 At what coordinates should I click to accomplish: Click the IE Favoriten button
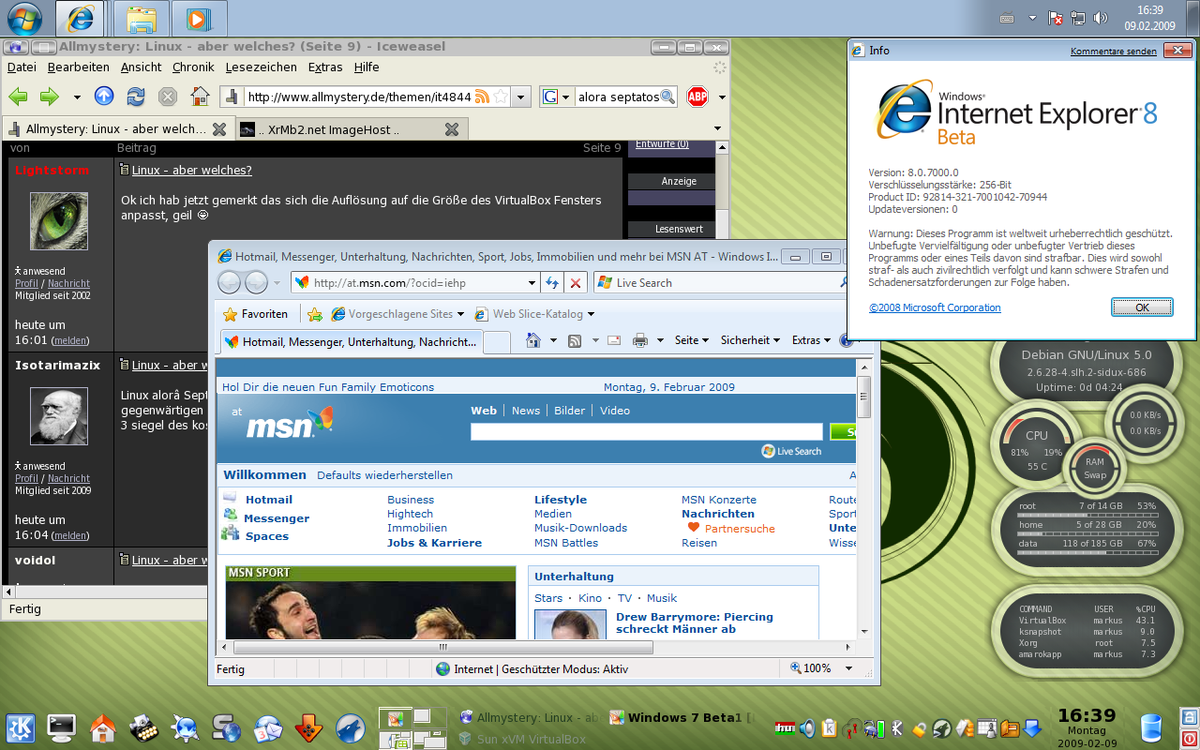(x=255, y=314)
